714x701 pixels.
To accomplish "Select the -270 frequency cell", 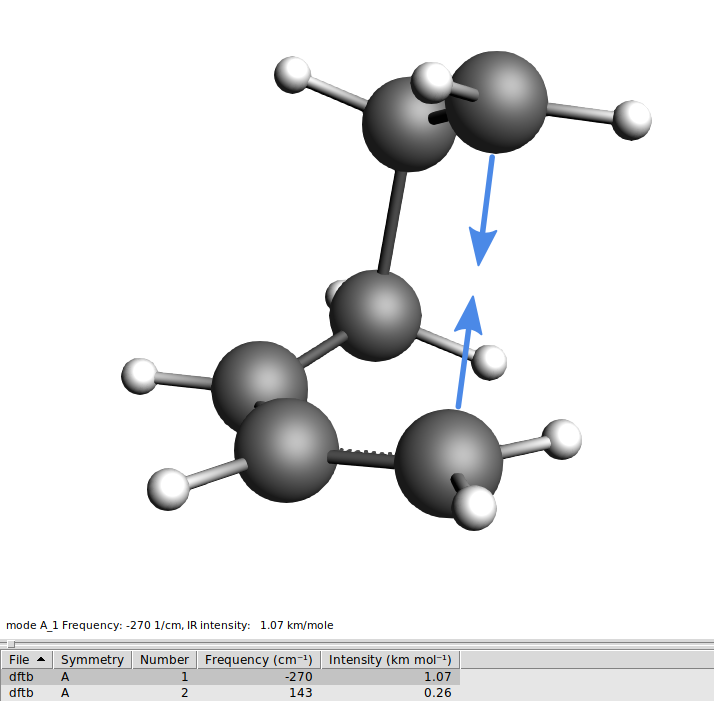I will pos(258,677).
